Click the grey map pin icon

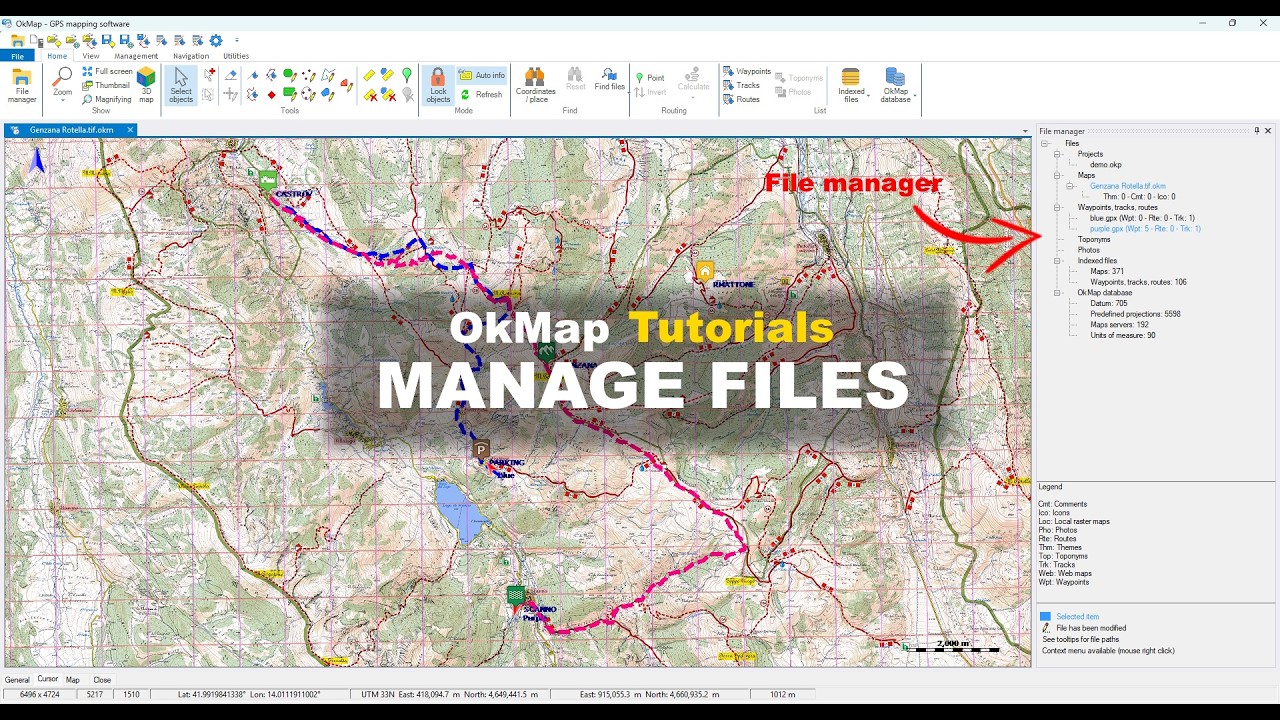(x=407, y=95)
